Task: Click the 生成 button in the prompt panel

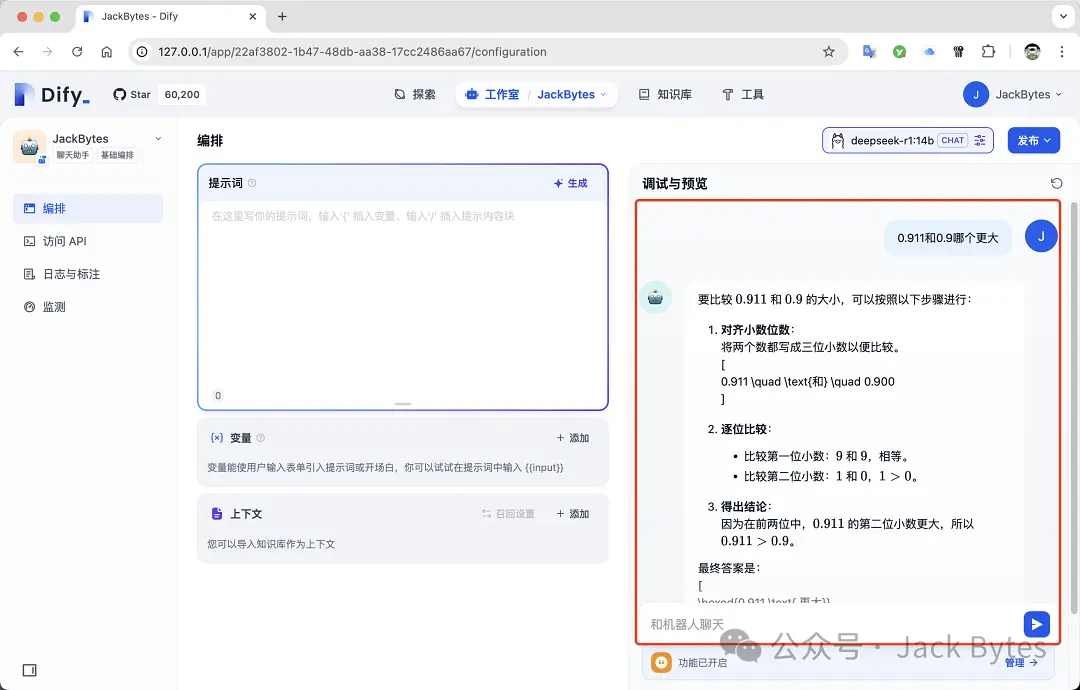Action: [571, 183]
